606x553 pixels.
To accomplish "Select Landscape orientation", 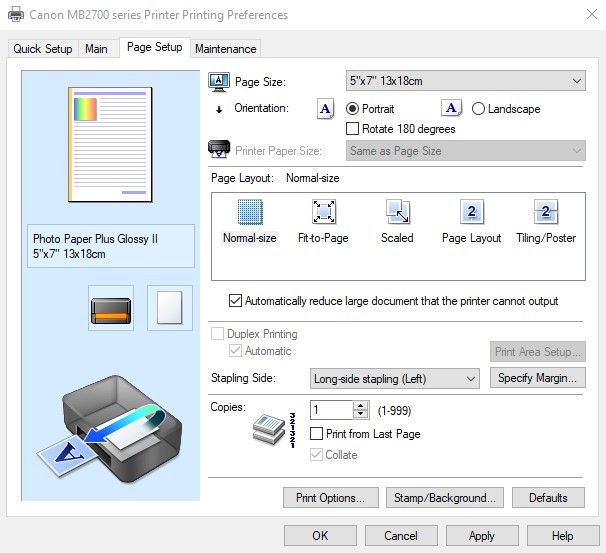I will tap(478, 109).
